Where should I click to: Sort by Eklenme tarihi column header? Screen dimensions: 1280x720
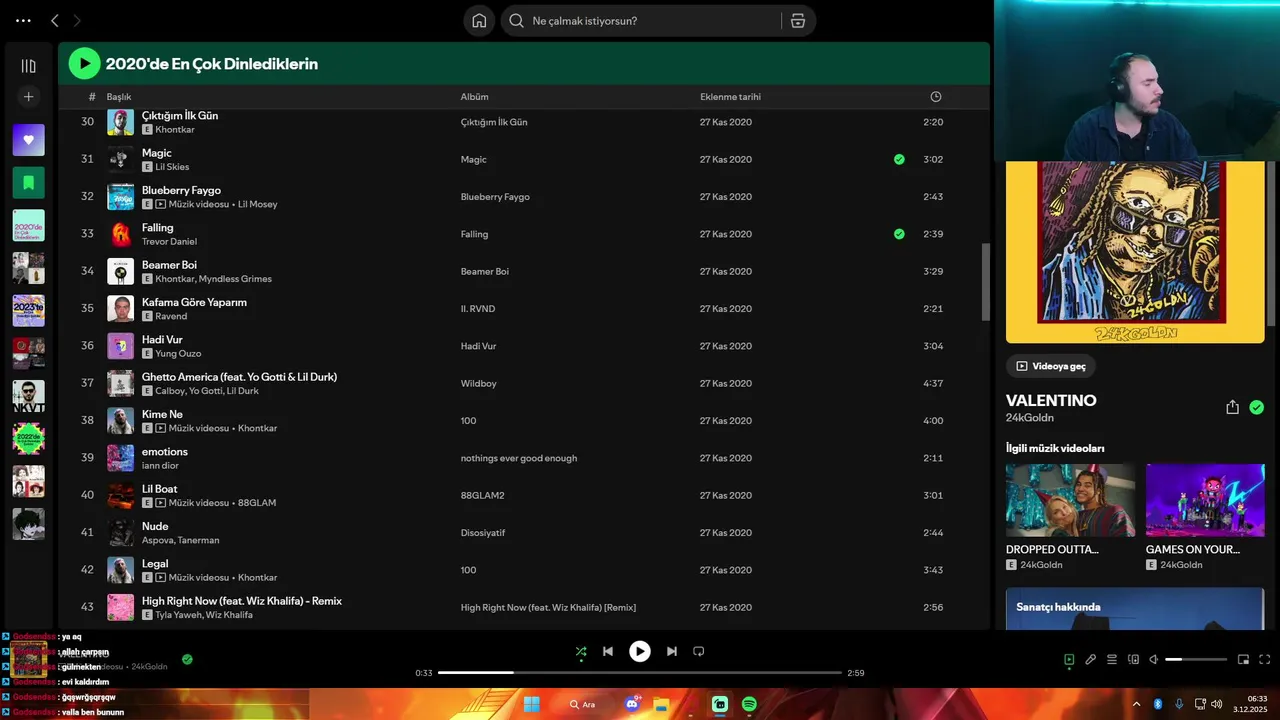(x=730, y=97)
